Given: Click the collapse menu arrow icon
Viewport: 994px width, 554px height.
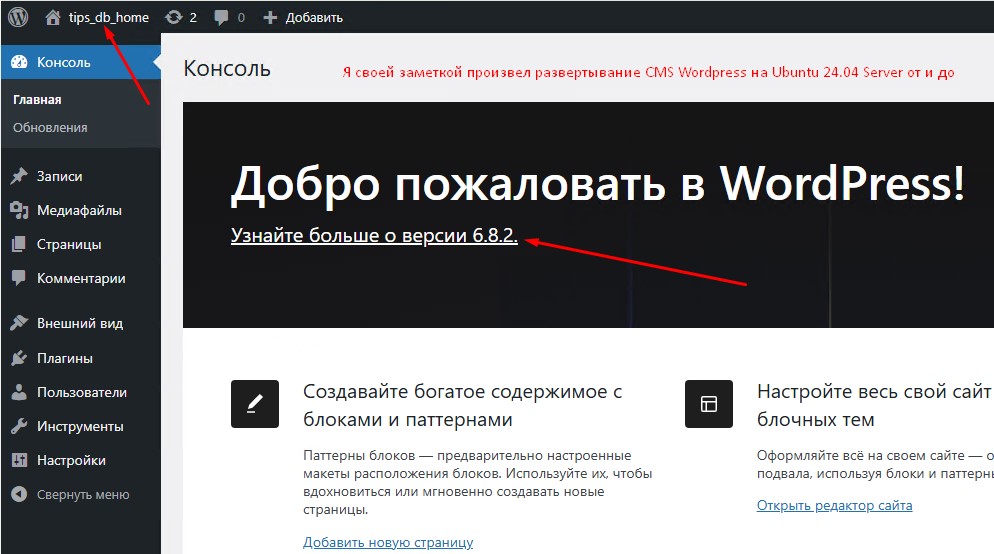Looking at the screenshot, I should tap(19, 494).
